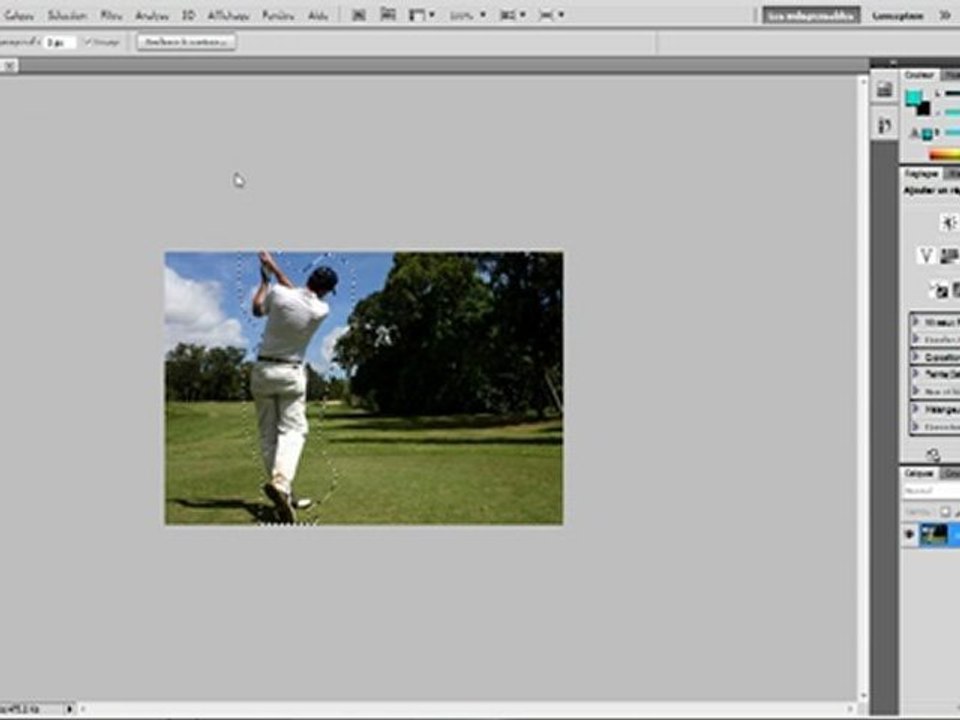Open the Calque menu
This screenshot has height=720, width=960.
(x=18, y=15)
